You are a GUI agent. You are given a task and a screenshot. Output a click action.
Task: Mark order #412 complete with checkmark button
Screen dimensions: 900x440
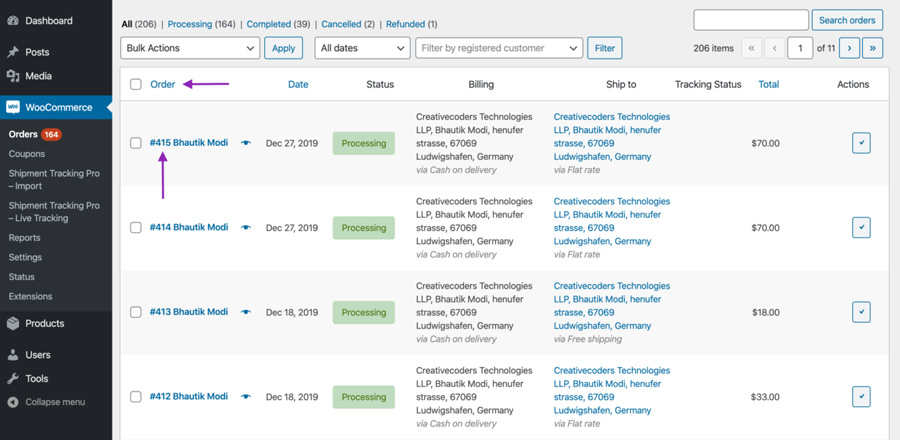[861, 396]
